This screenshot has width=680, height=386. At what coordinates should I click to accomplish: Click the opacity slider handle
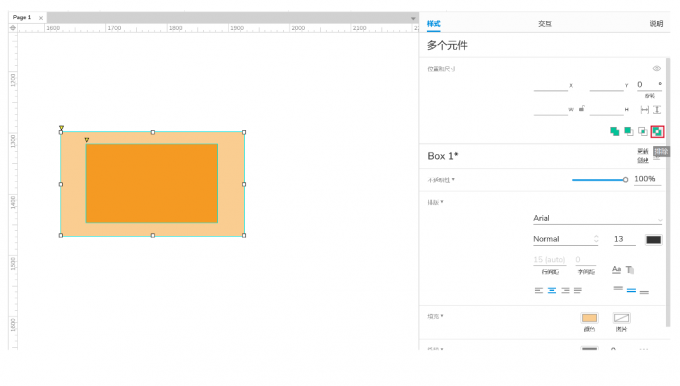[625, 180]
